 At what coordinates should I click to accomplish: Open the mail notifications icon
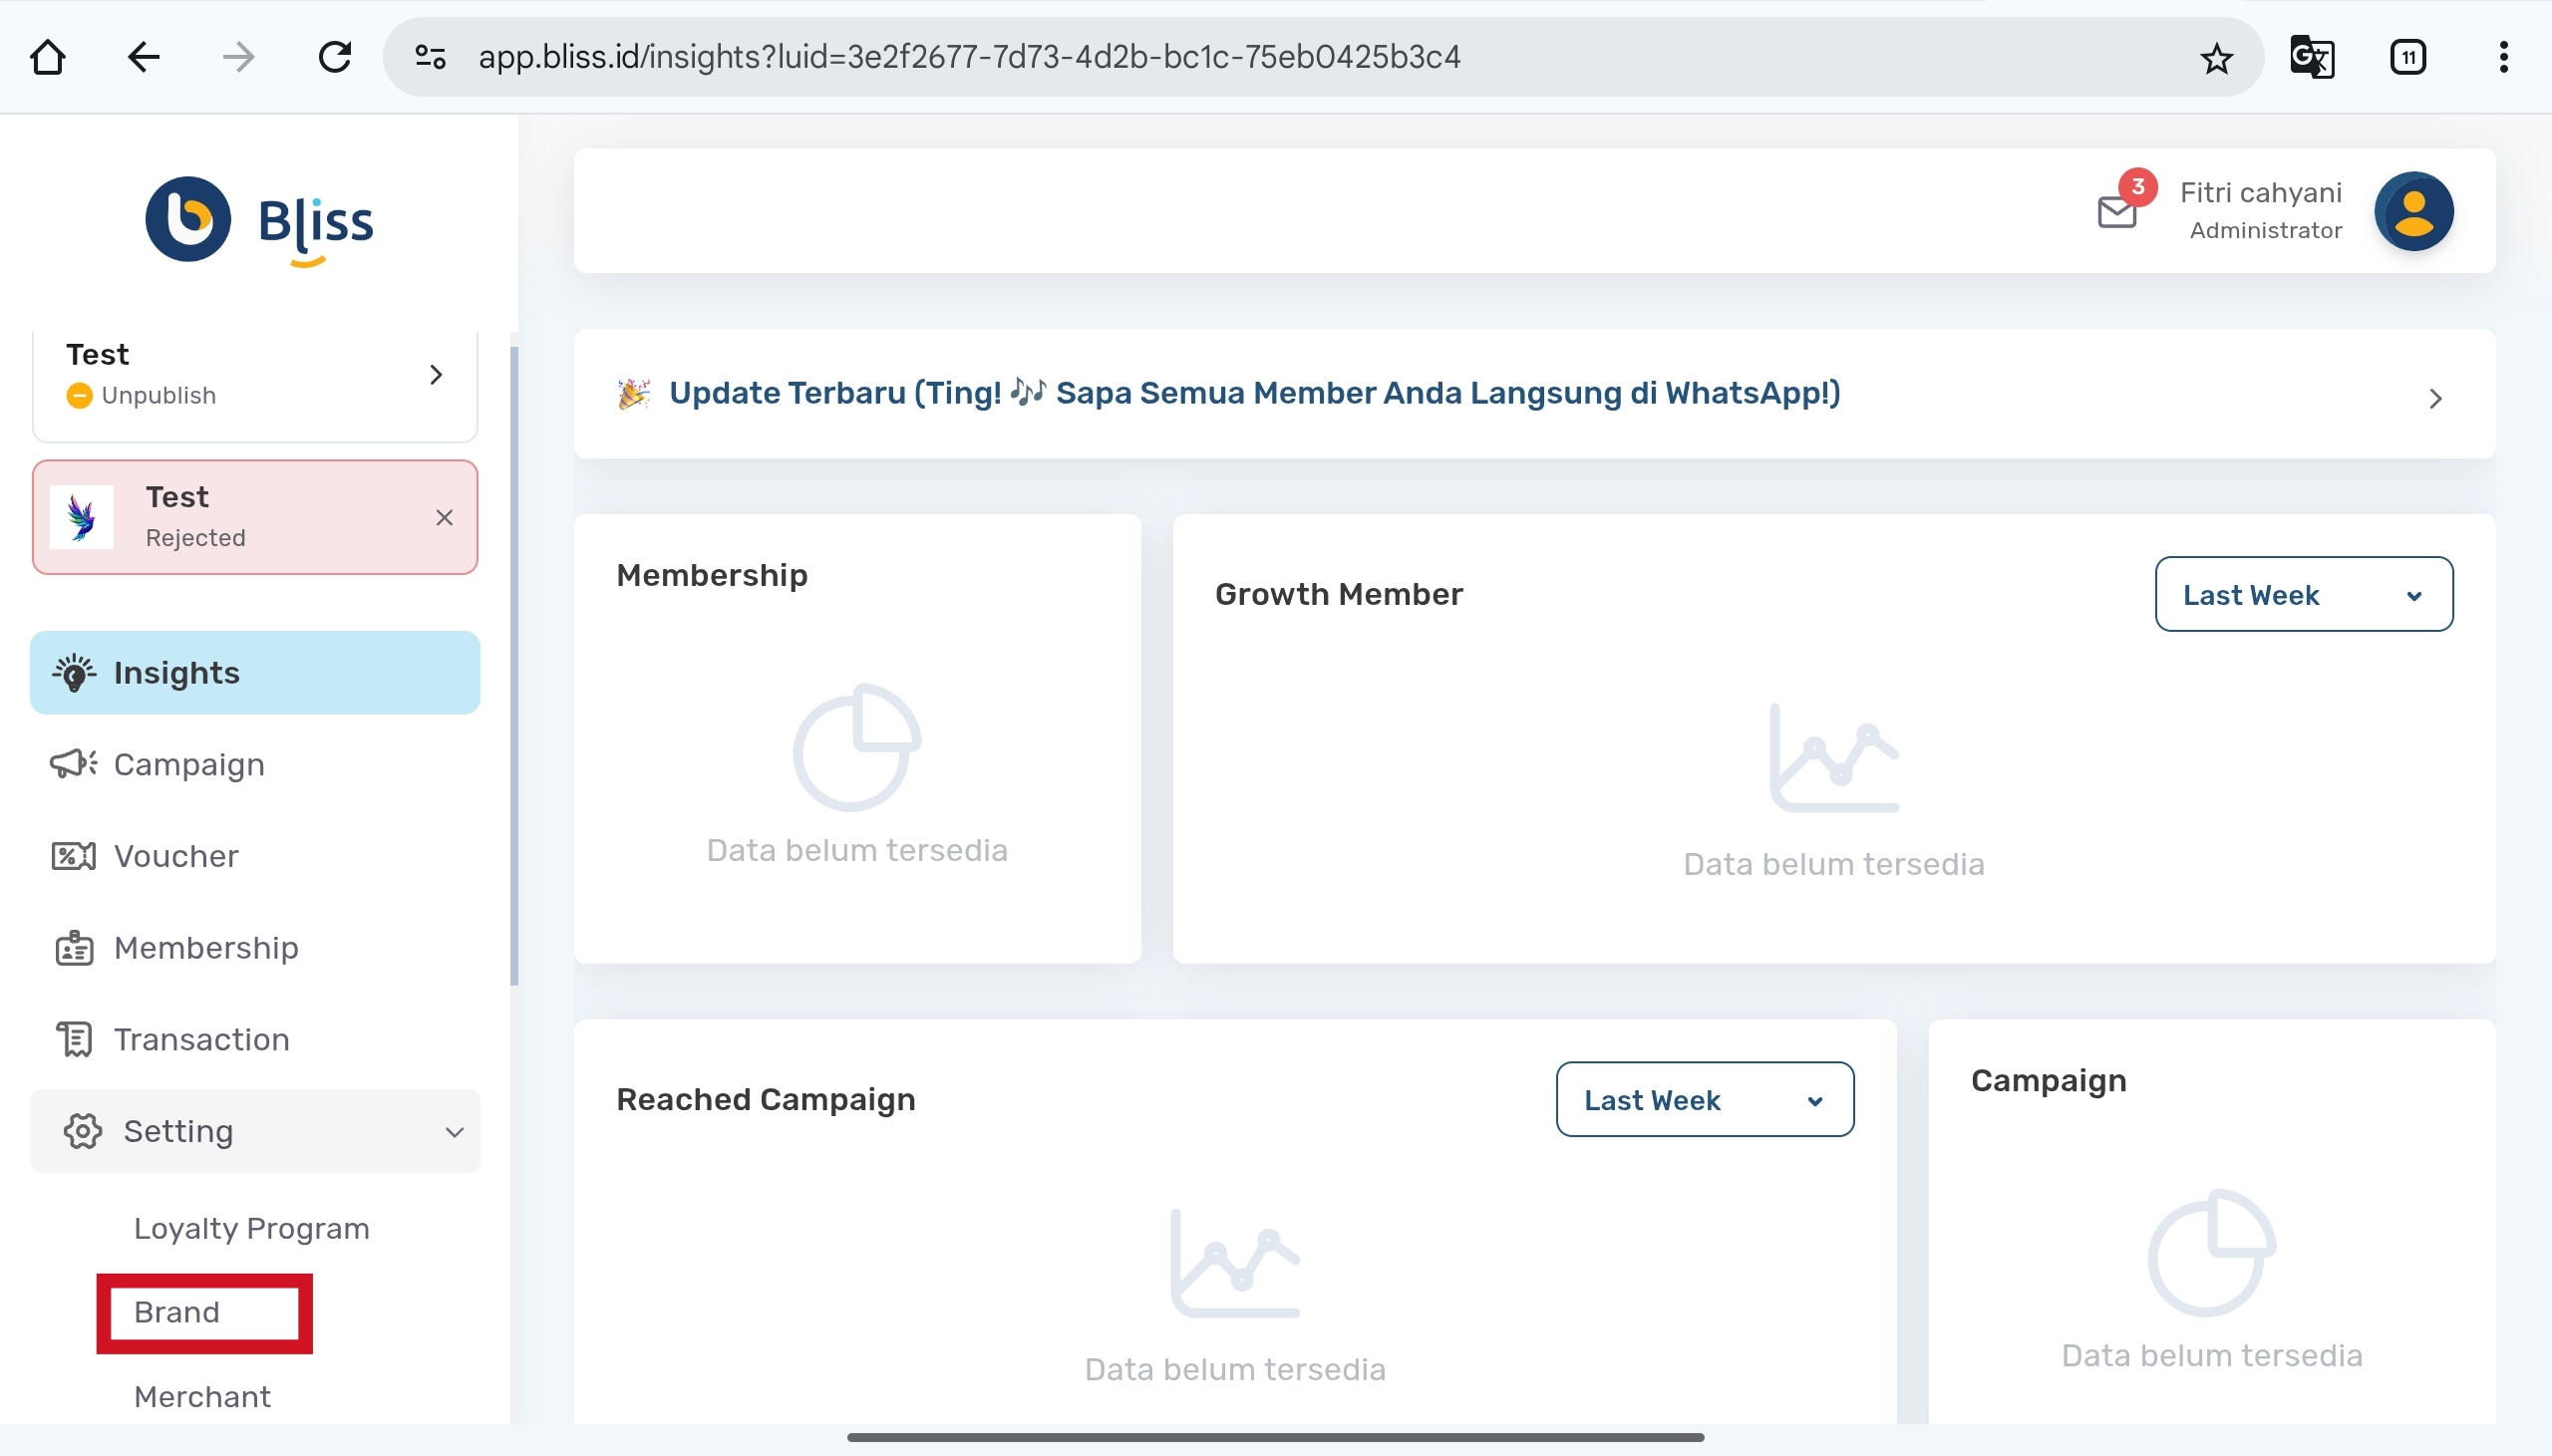(x=2117, y=211)
